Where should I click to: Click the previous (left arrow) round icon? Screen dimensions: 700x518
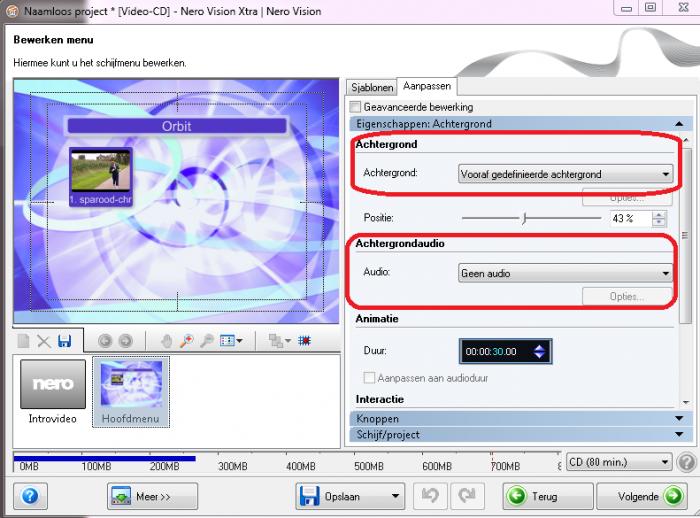pyautogui.click(x=105, y=341)
